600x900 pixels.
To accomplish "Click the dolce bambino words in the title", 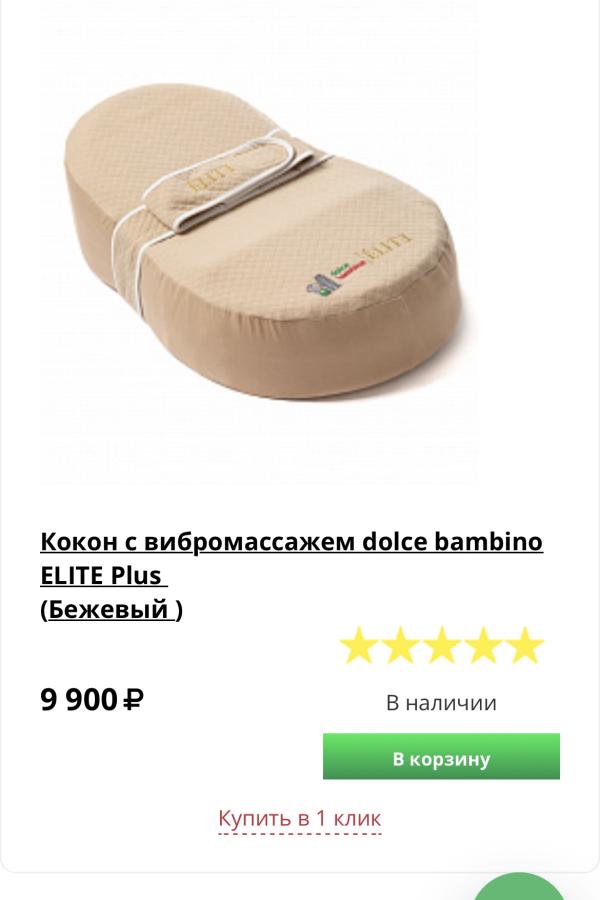I will 452,541.
